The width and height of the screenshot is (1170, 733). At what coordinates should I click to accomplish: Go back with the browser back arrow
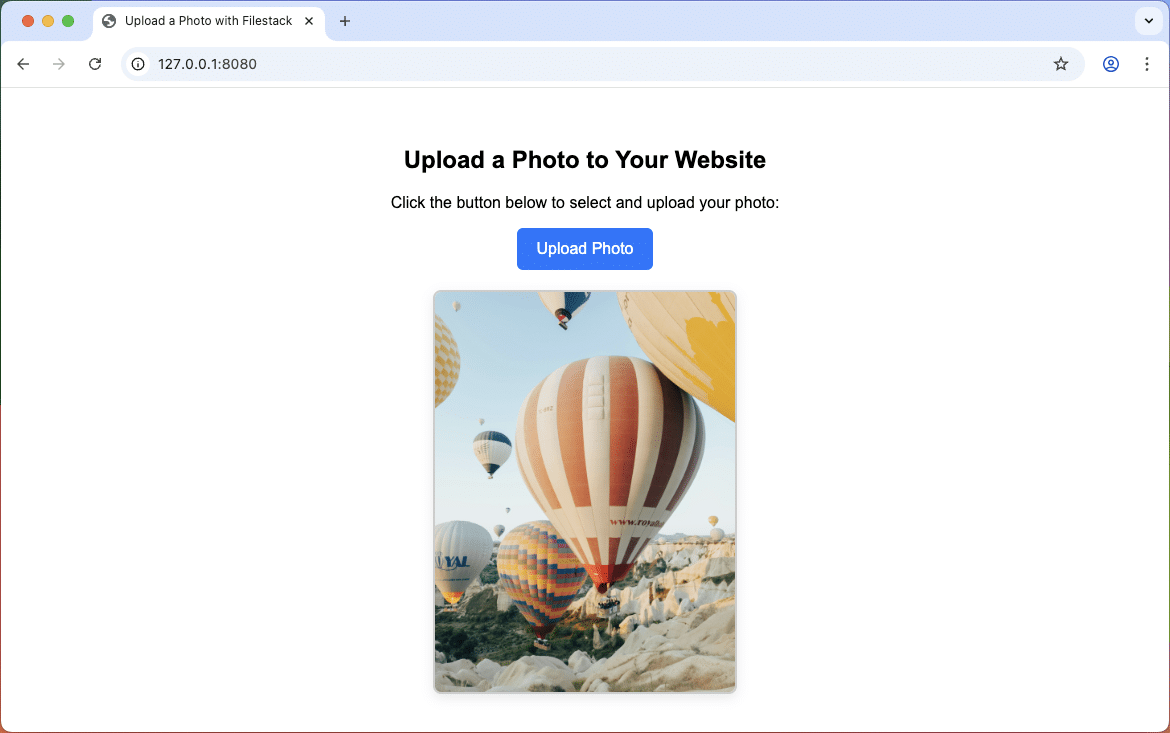click(23, 64)
